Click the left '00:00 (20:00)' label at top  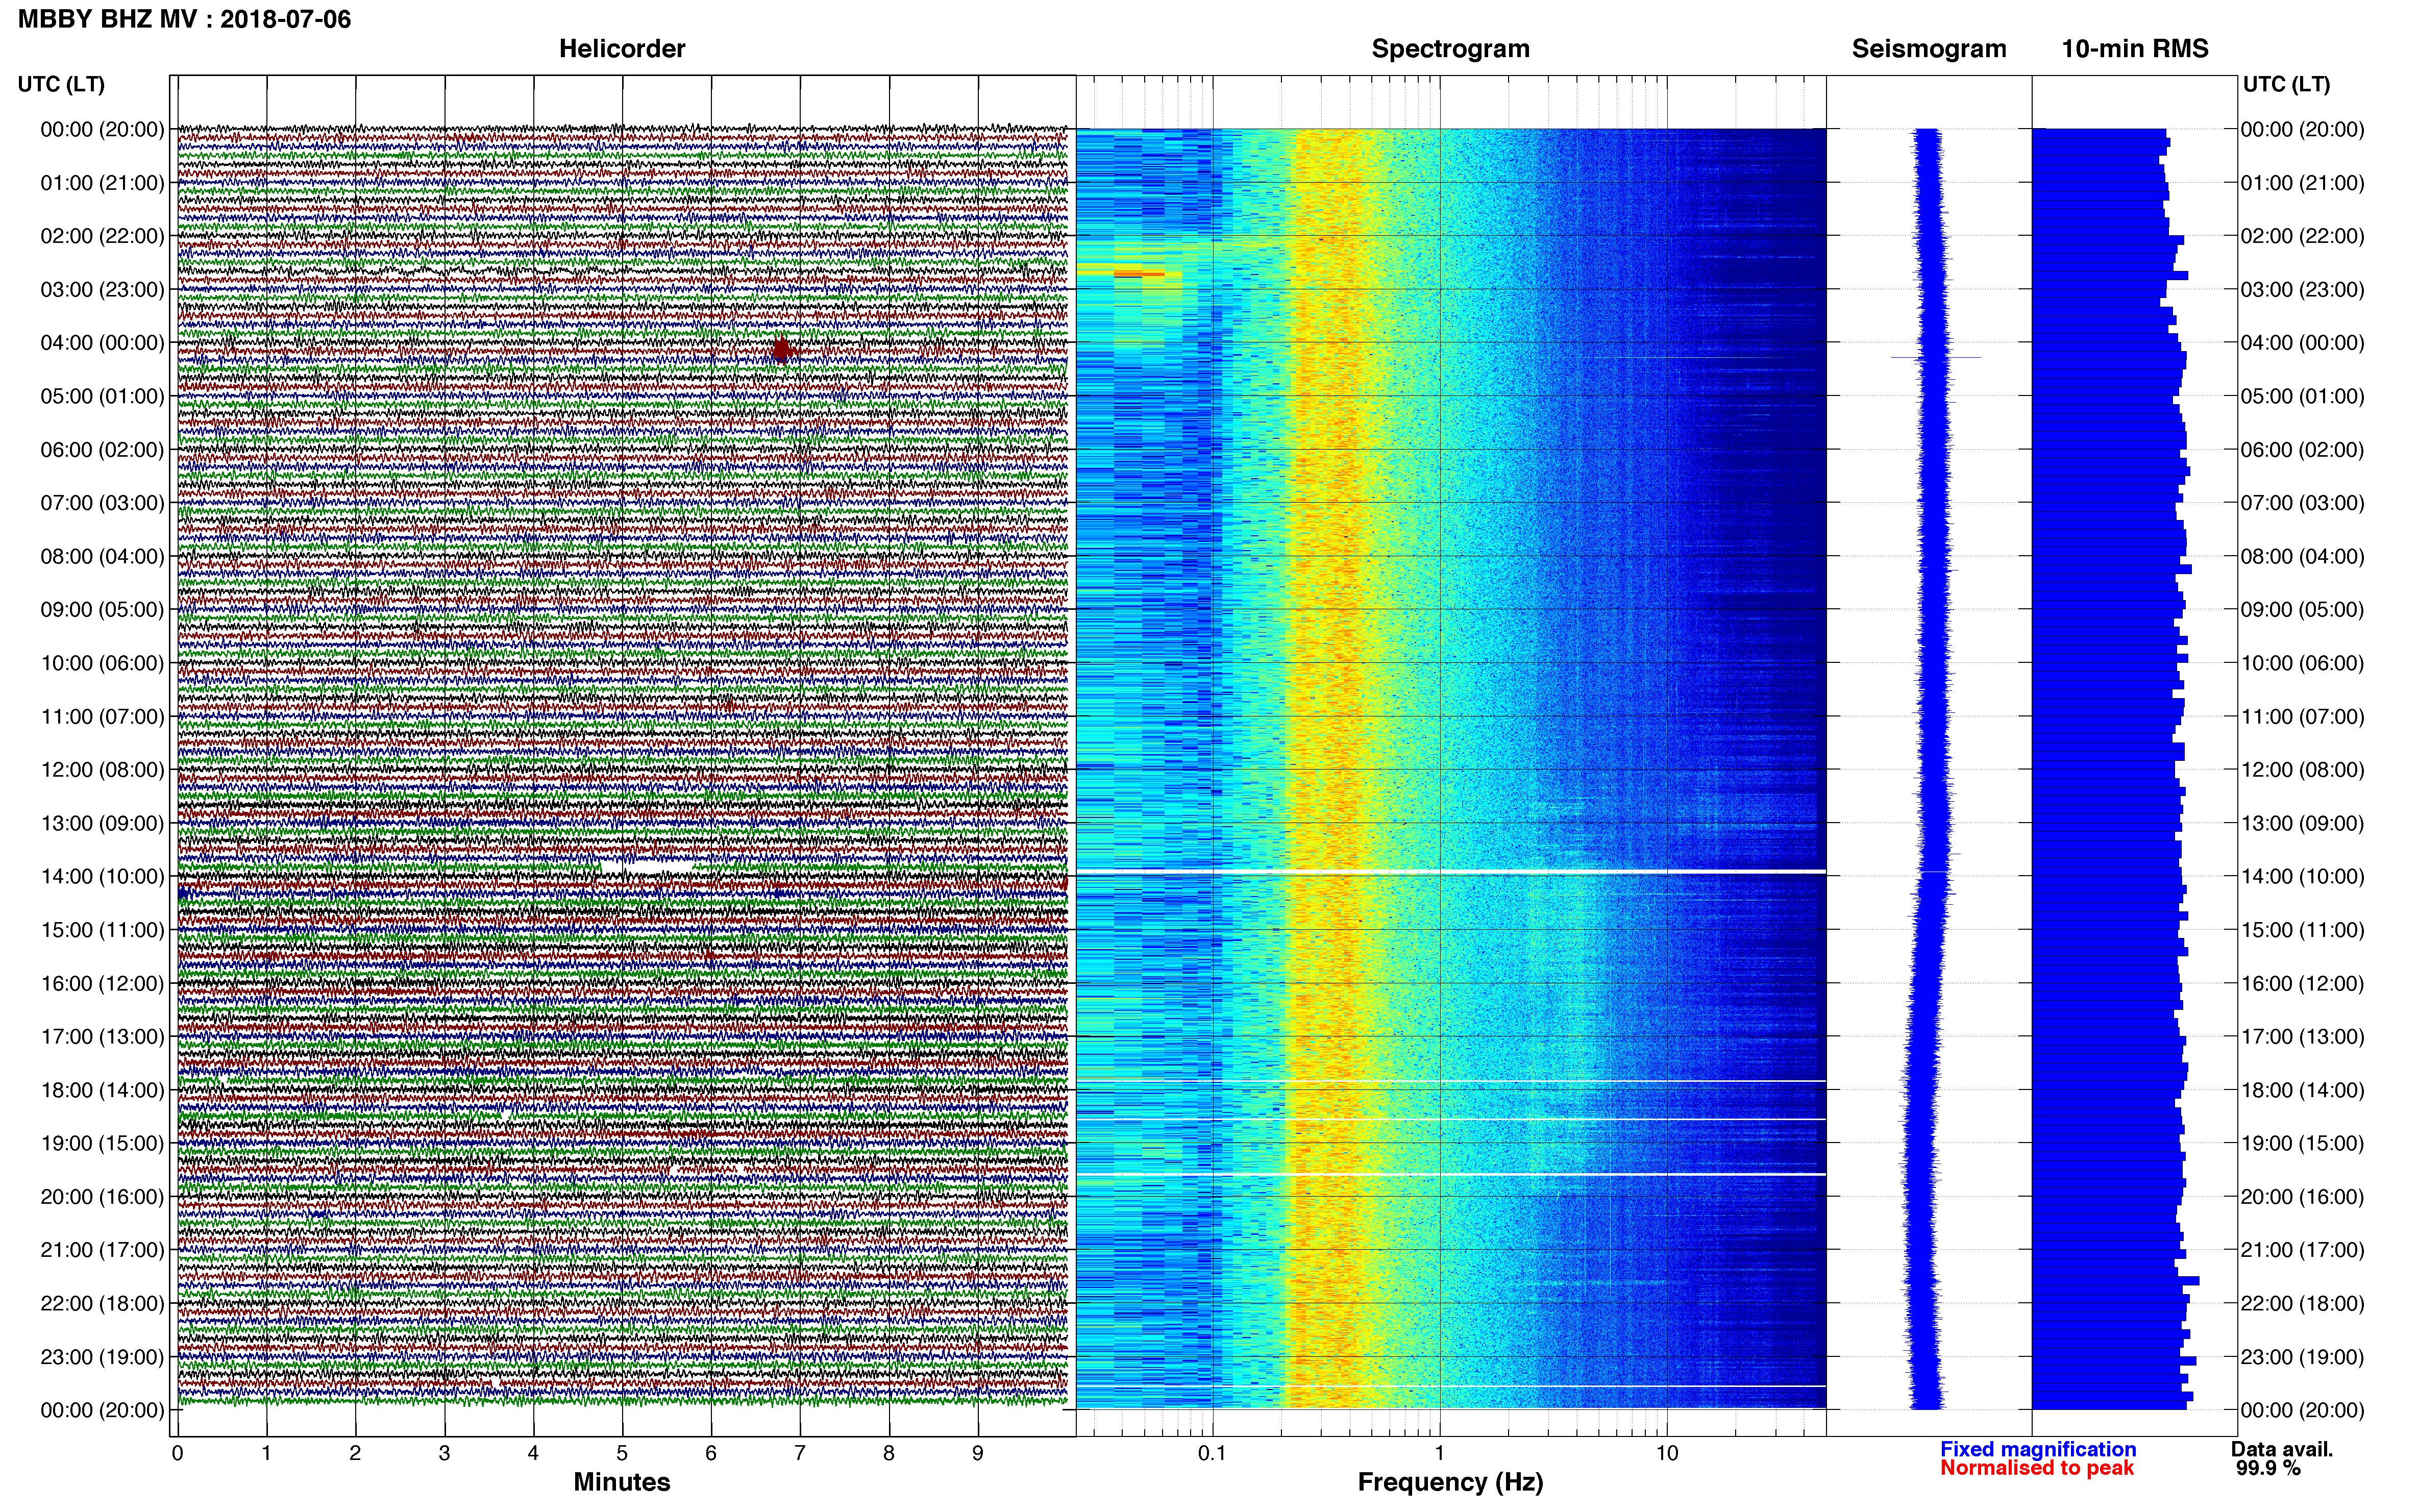pyautogui.click(x=102, y=129)
